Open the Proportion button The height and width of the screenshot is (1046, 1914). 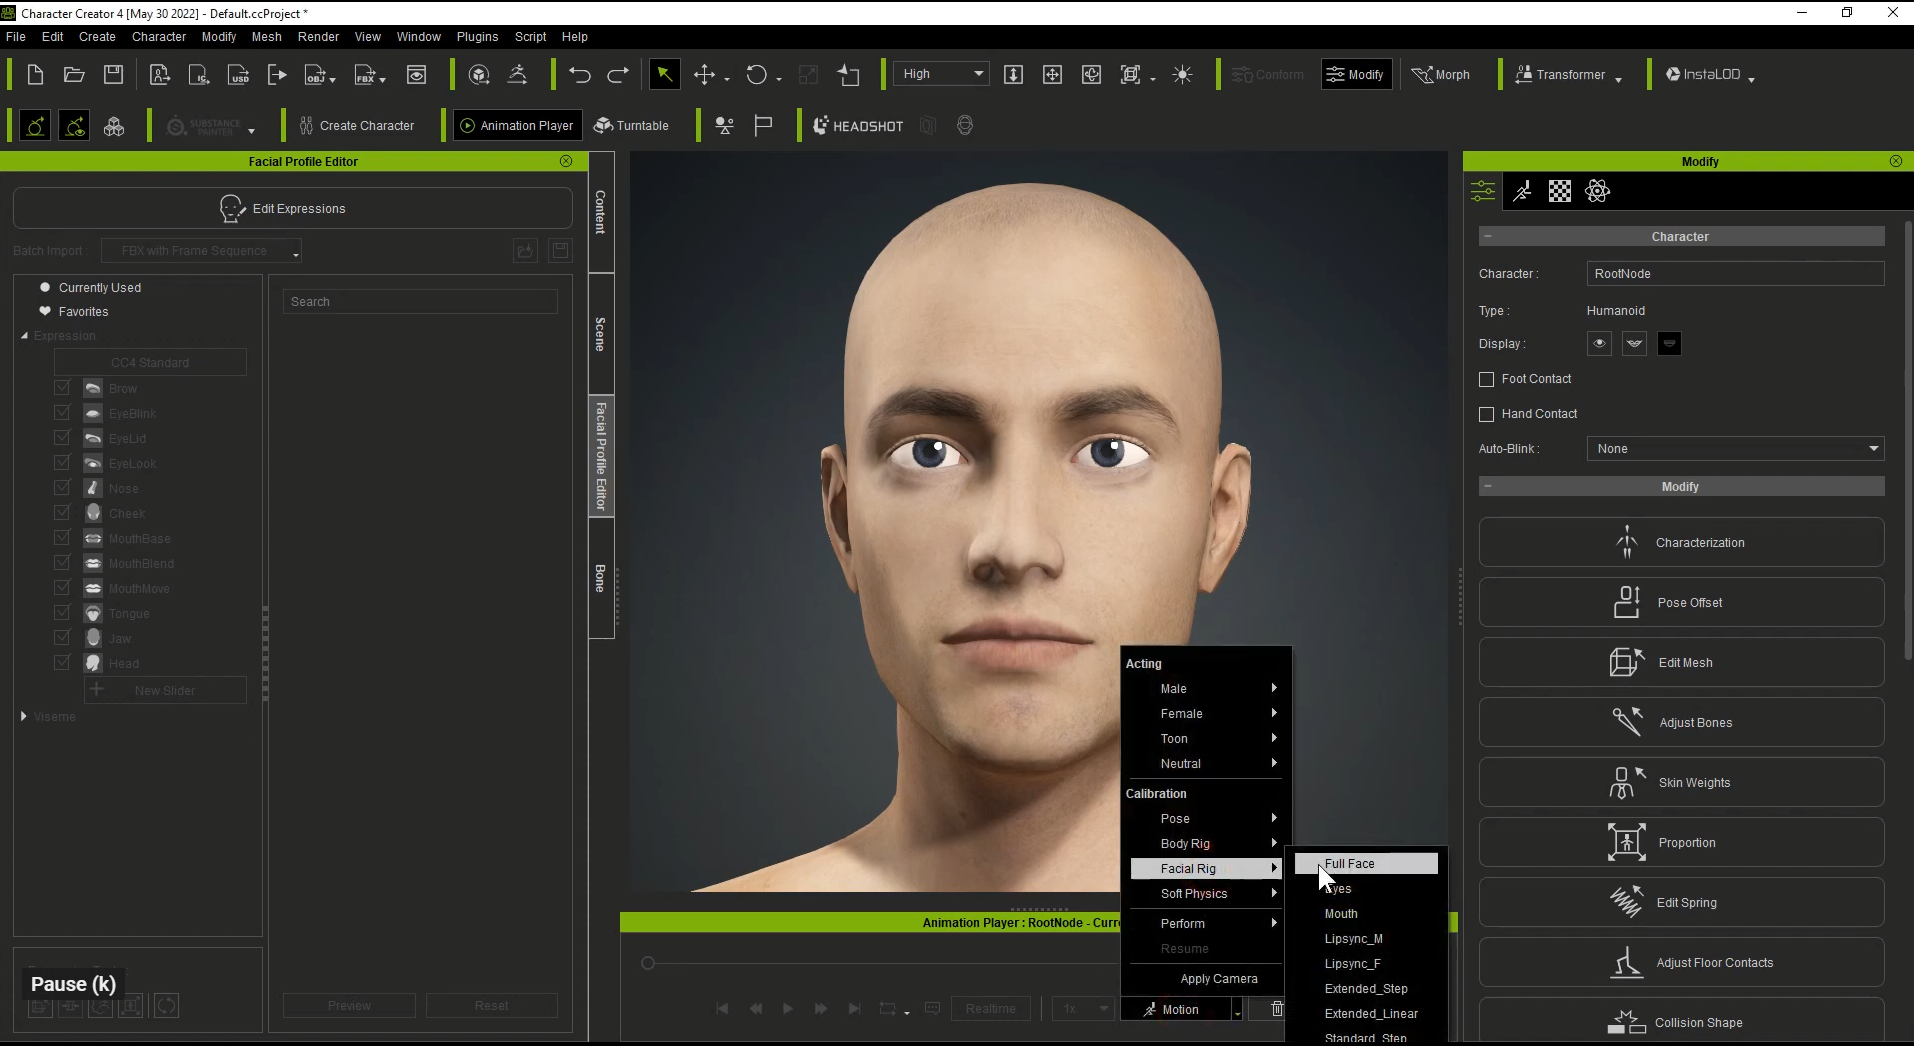1681,843
